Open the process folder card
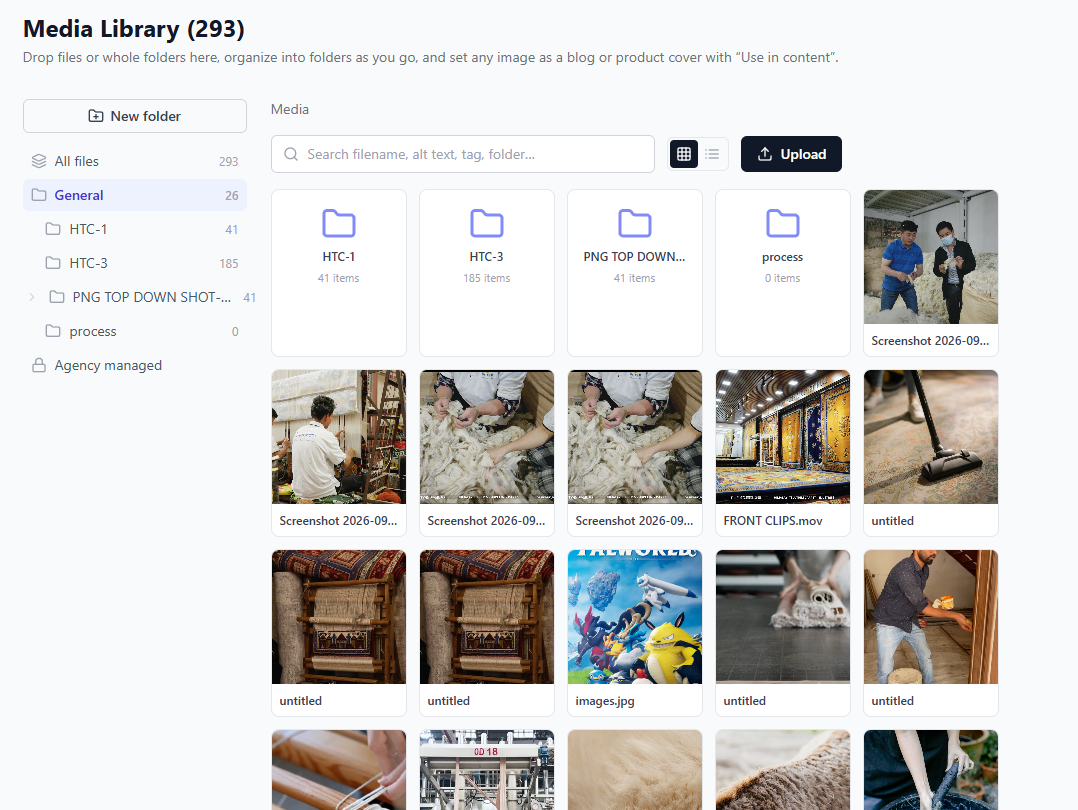1078x810 pixels. [783, 273]
